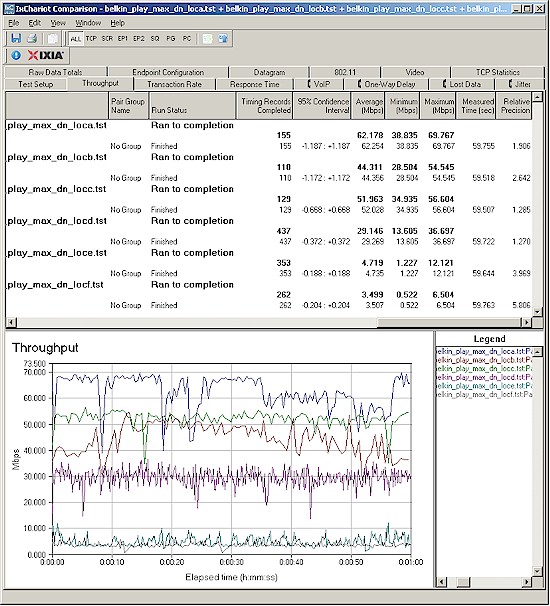The width and height of the screenshot is (550, 606).
Task: Click the results table scroll-down arrow
Action: point(538,312)
